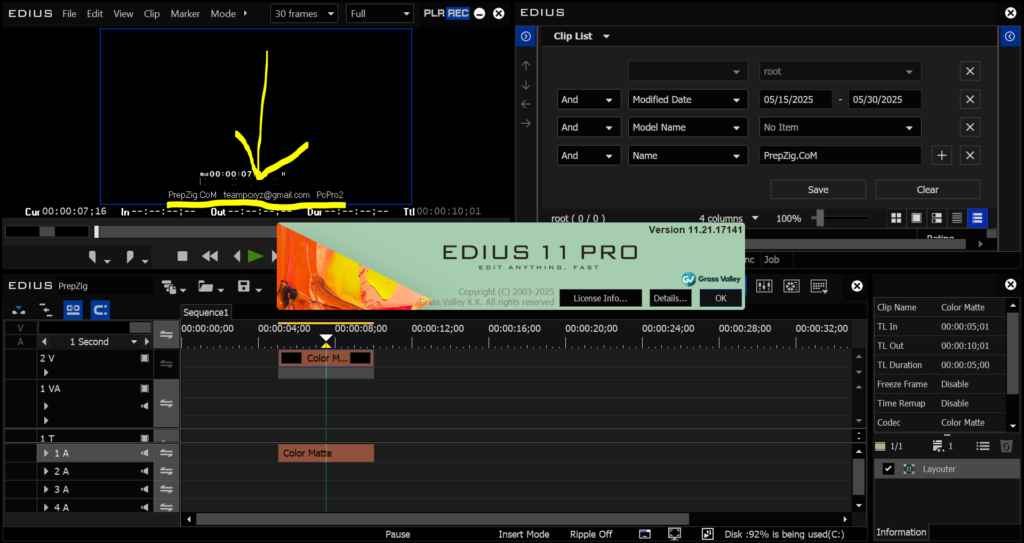The width and height of the screenshot is (1024, 543).
Task: Click the back arrow in Clip List sidebar
Action: tap(526, 104)
